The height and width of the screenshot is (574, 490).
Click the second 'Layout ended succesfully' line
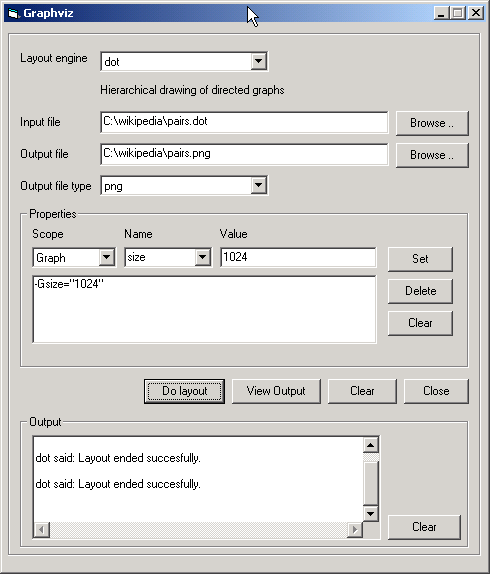pyautogui.click(x=118, y=484)
